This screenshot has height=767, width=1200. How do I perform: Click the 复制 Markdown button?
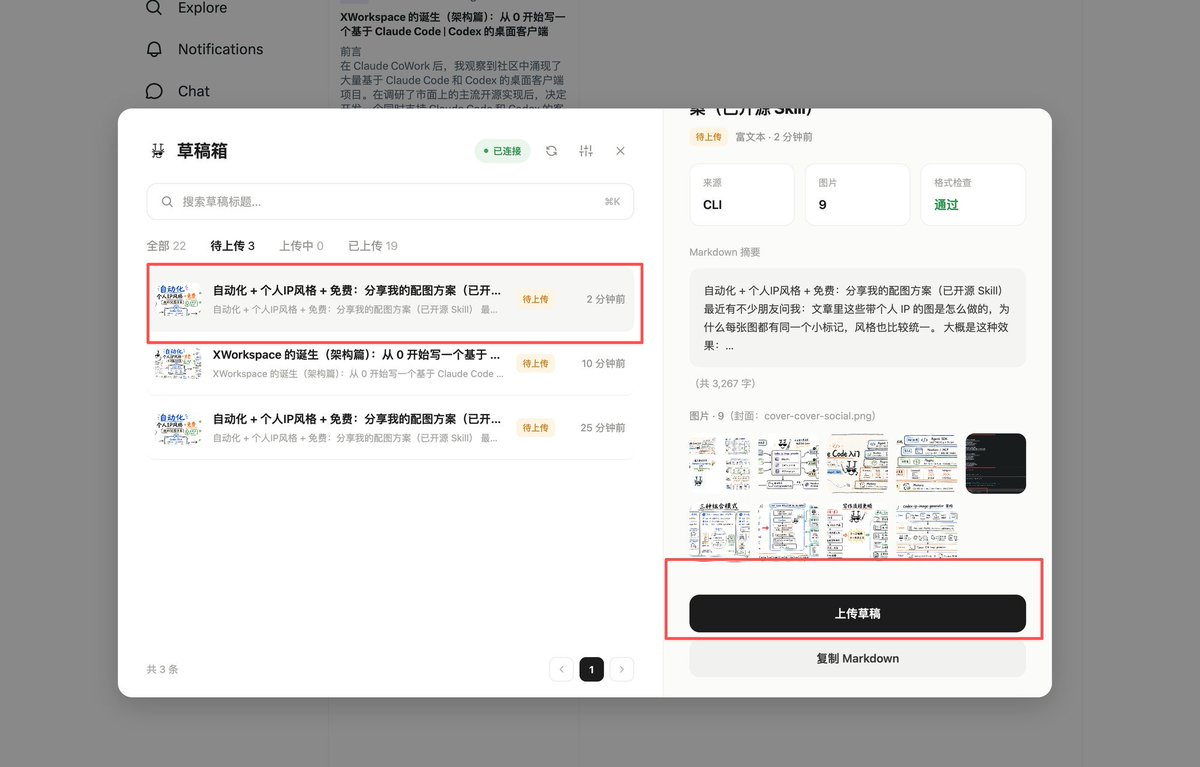coord(857,659)
